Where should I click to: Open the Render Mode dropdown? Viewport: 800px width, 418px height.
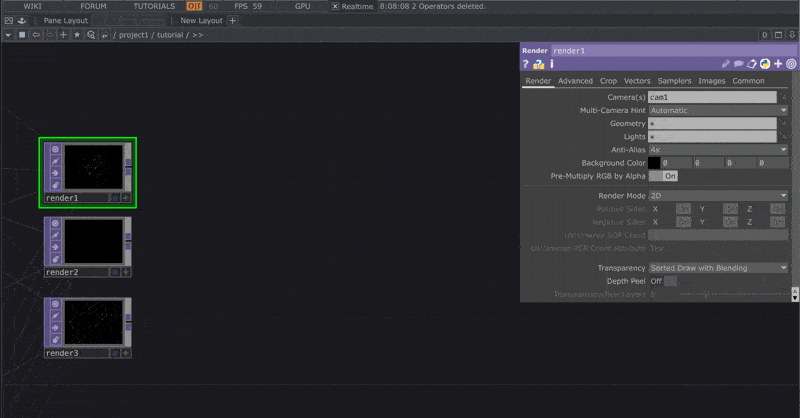pos(718,196)
